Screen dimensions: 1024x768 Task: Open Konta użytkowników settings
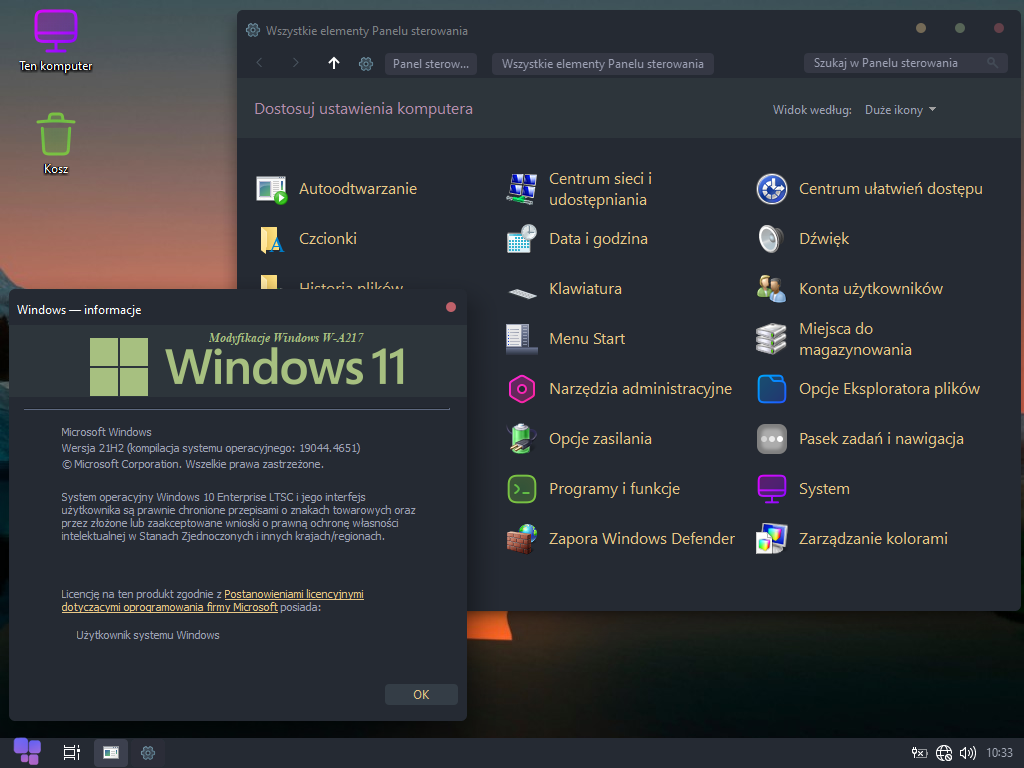771,289
